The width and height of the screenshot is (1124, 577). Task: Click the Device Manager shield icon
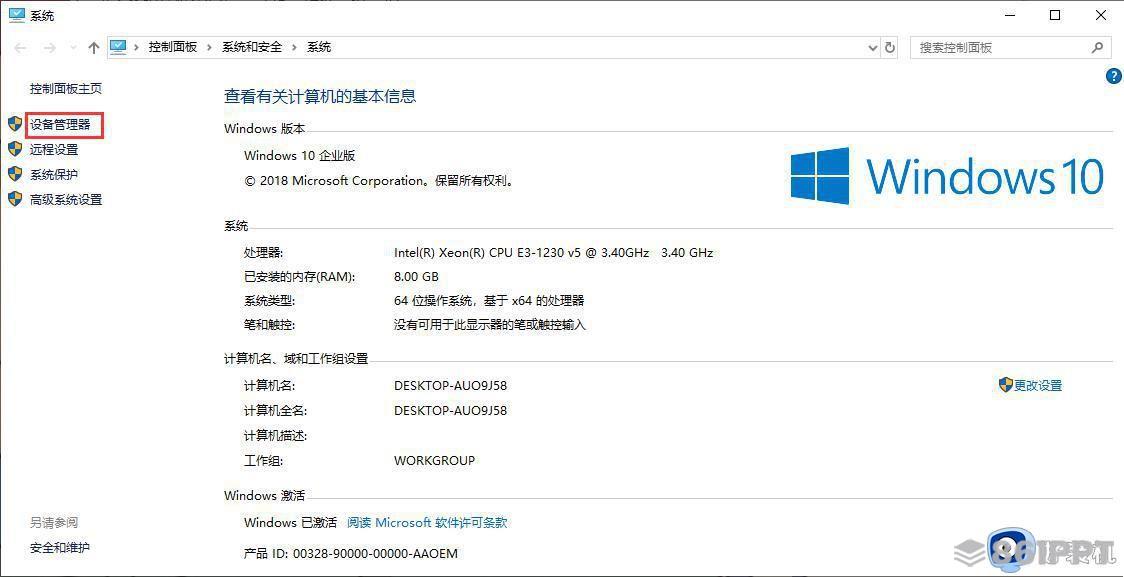click(x=15, y=124)
